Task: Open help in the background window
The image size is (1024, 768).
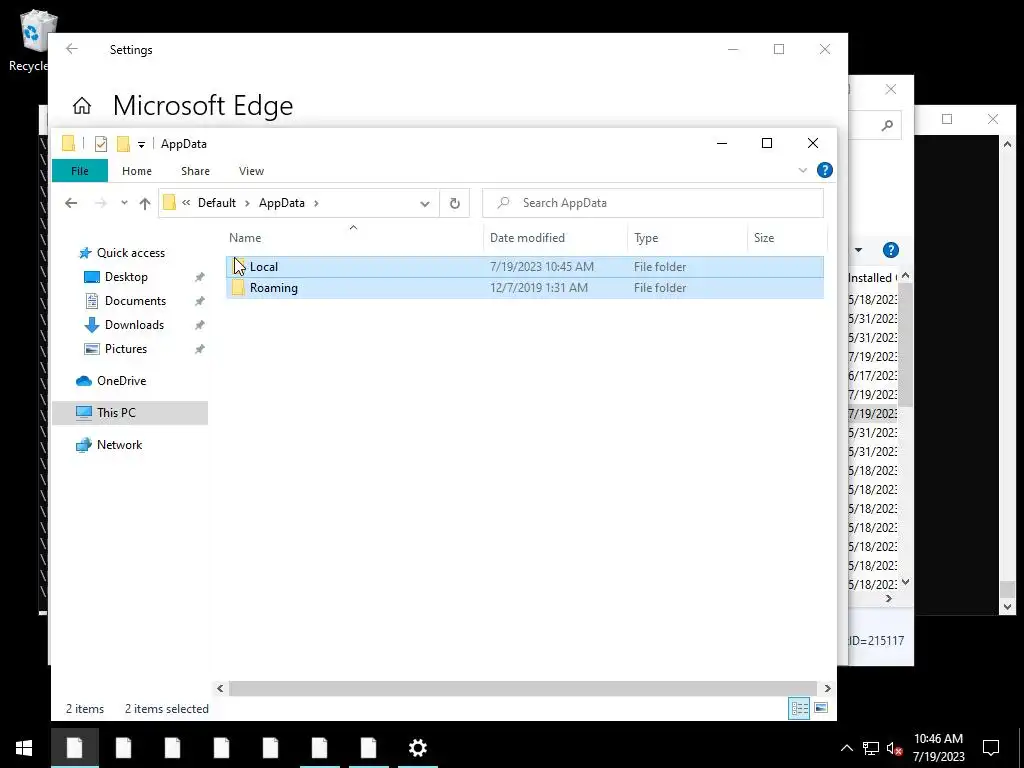Action: point(891,250)
